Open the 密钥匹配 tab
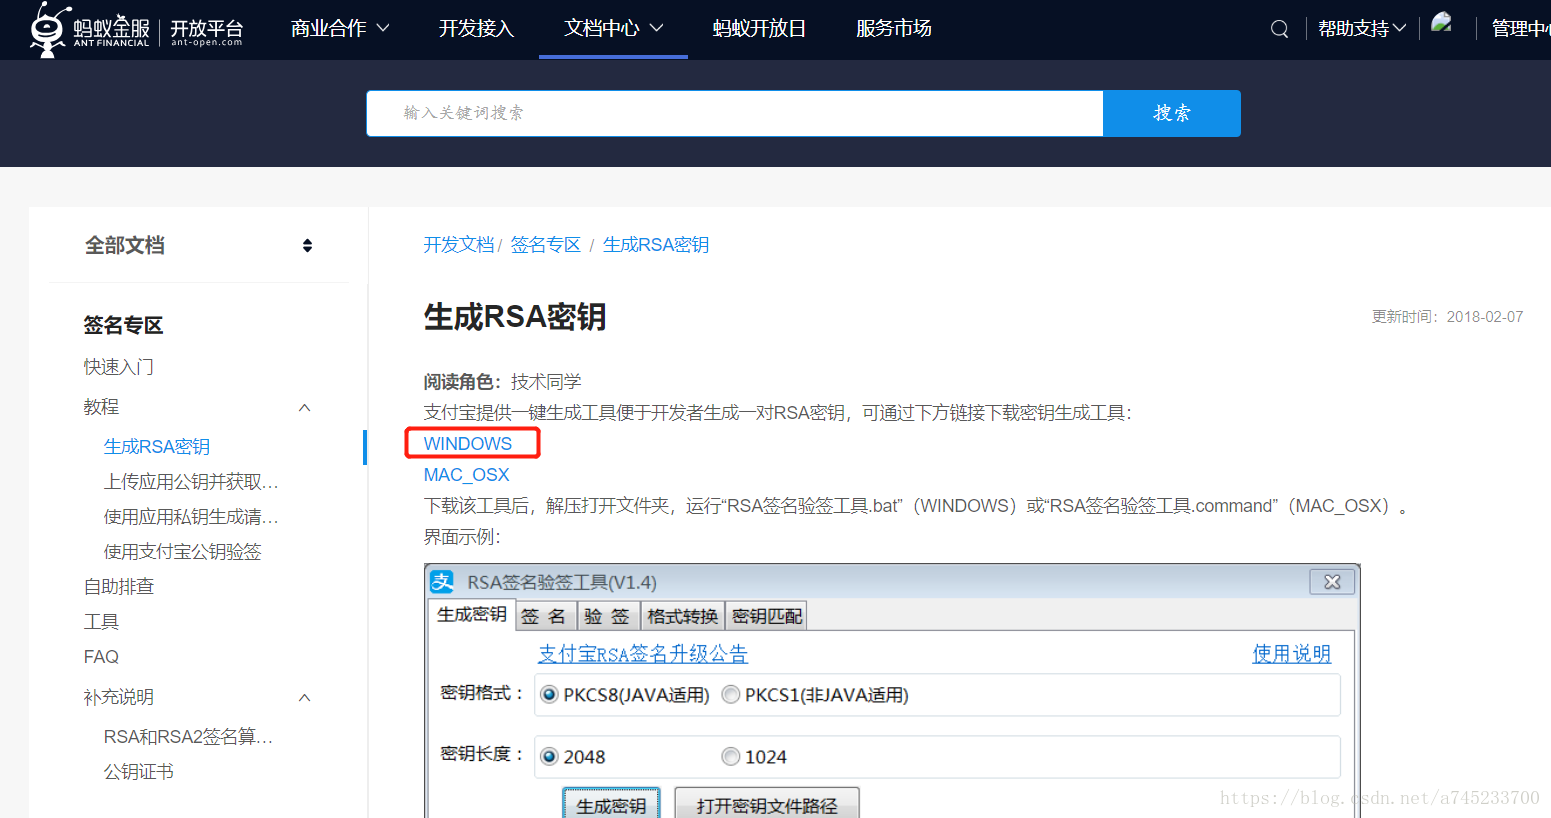1551x818 pixels. pyautogui.click(x=766, y=616)
